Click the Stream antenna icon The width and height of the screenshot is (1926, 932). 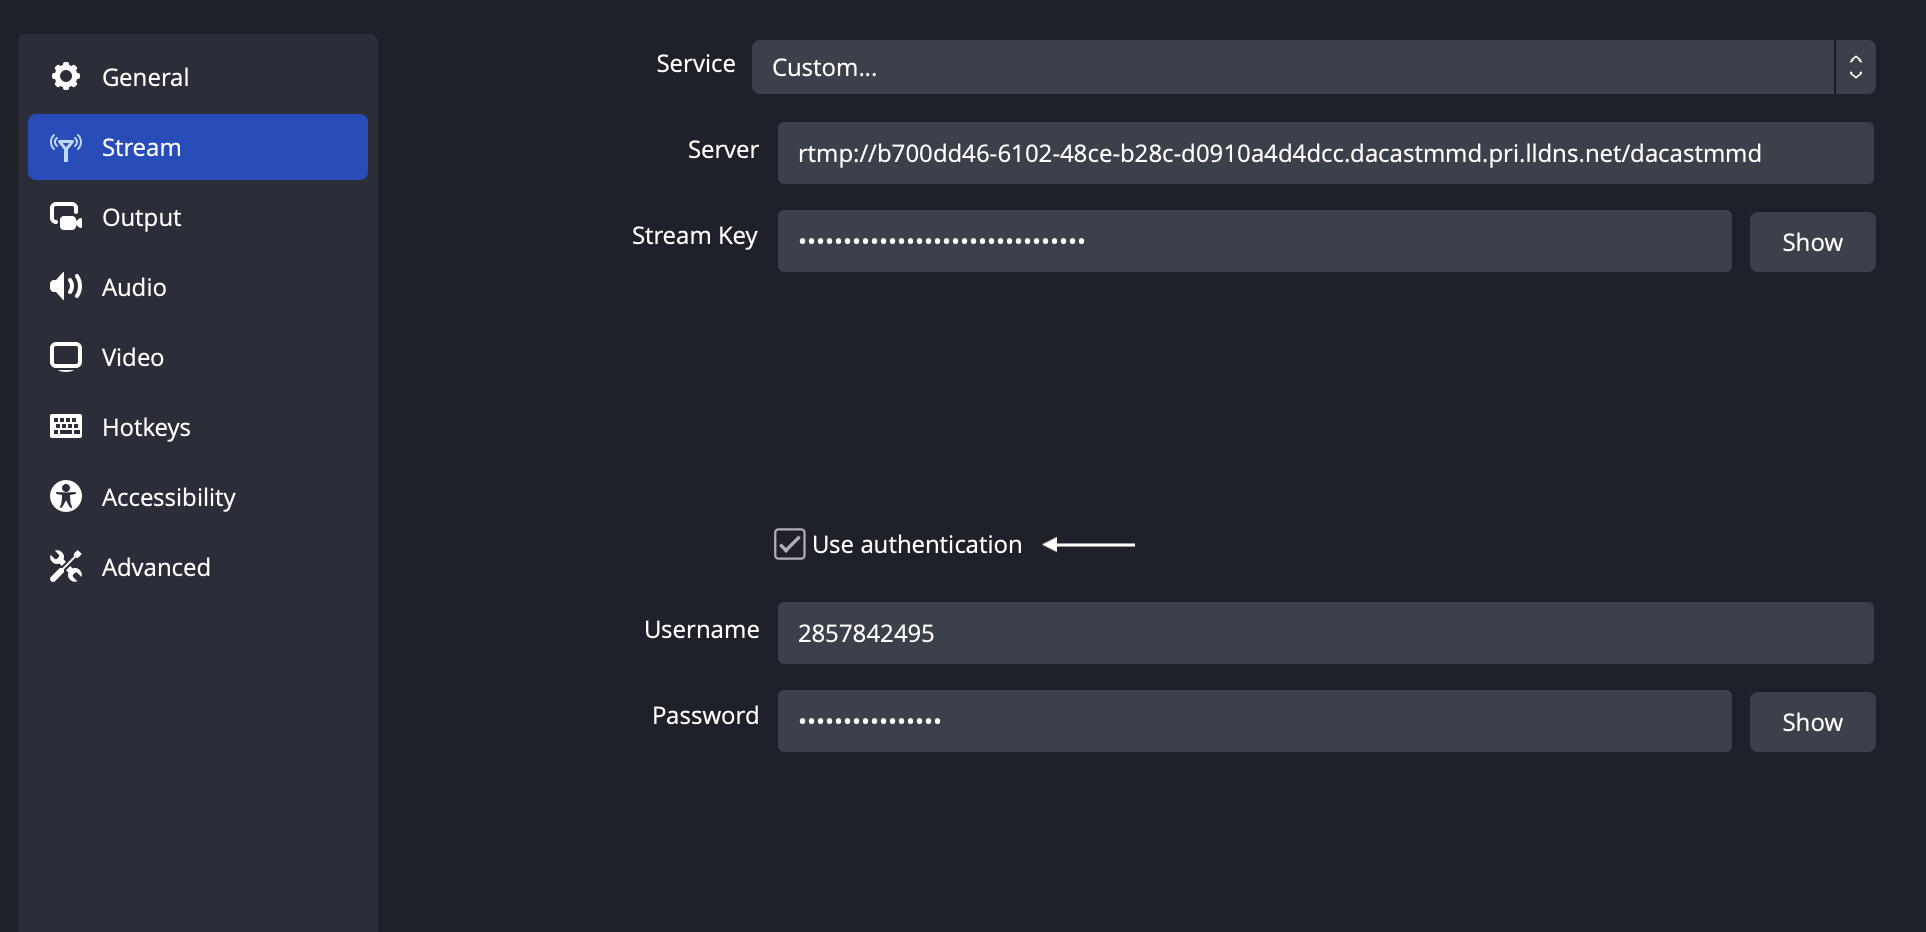66,148
